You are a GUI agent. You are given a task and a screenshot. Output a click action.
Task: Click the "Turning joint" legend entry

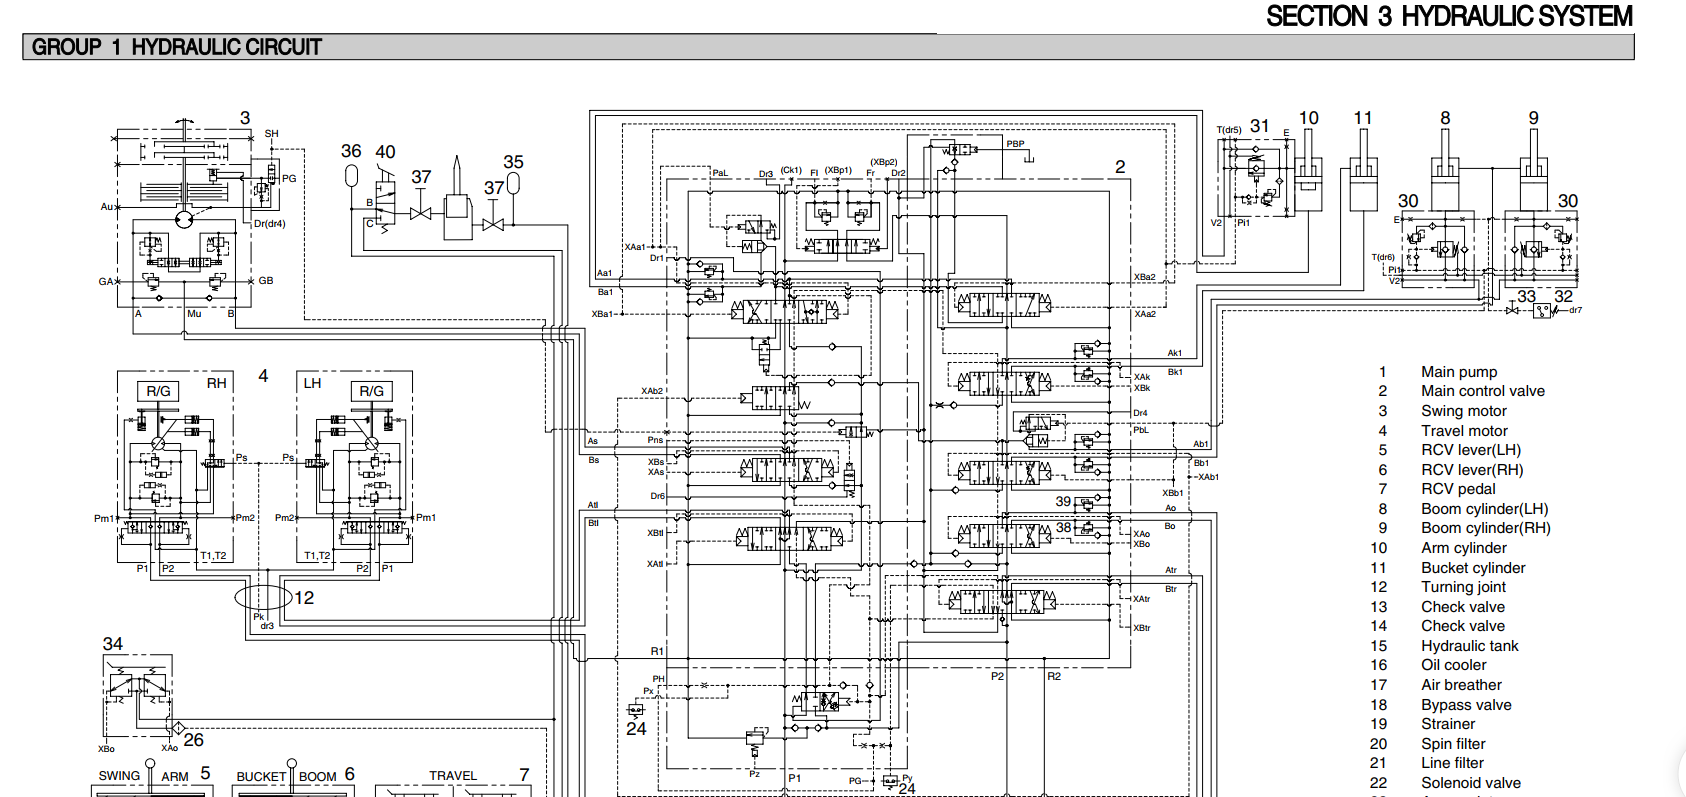pos(1463,587)
